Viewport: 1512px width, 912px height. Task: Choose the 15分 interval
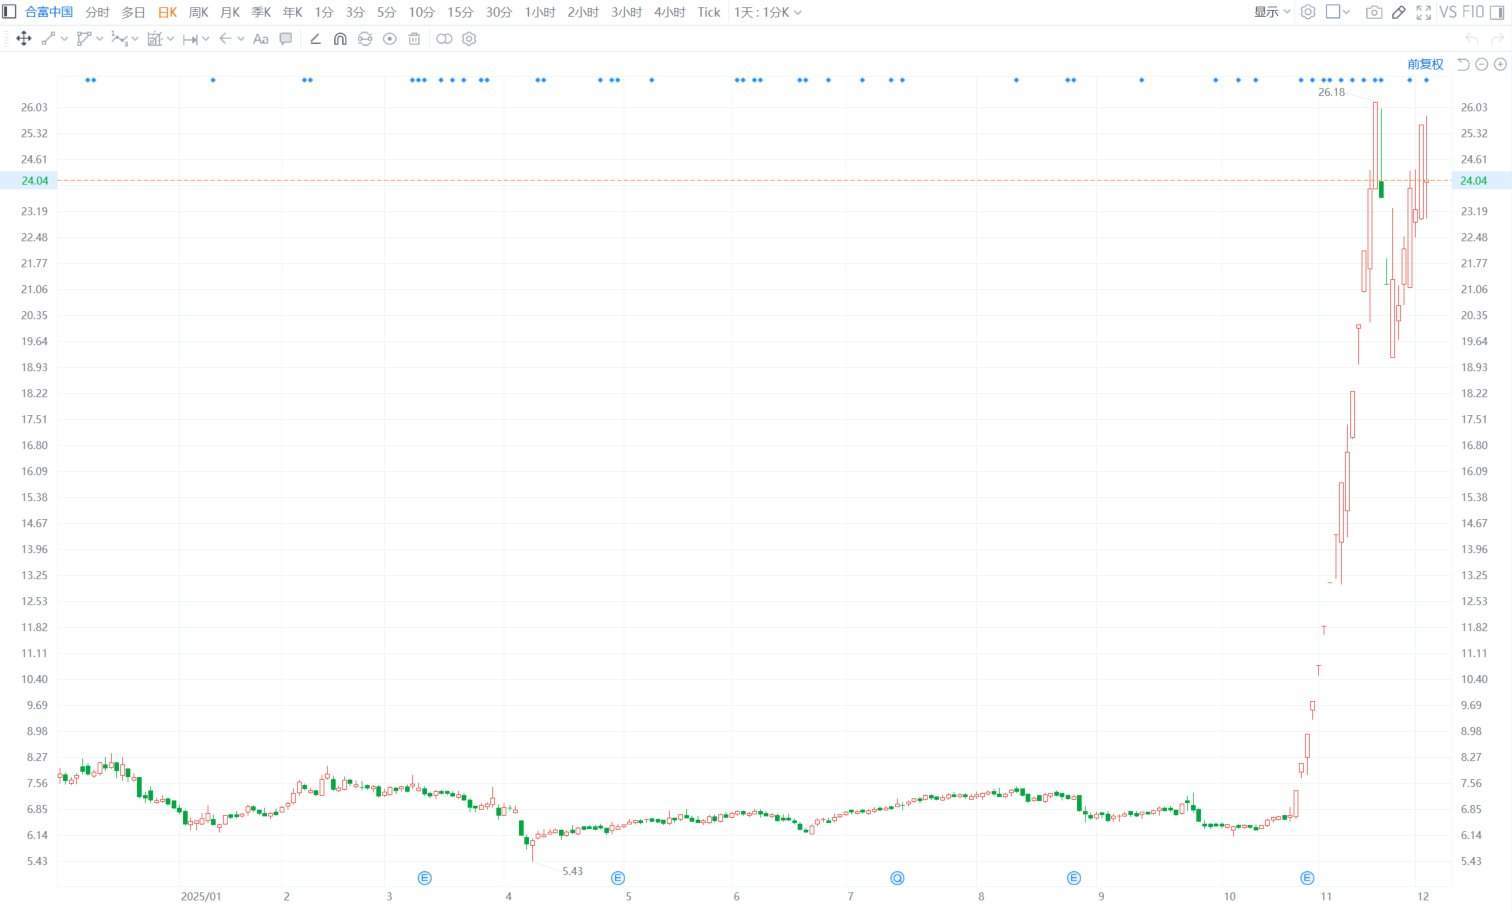(460, 12)
